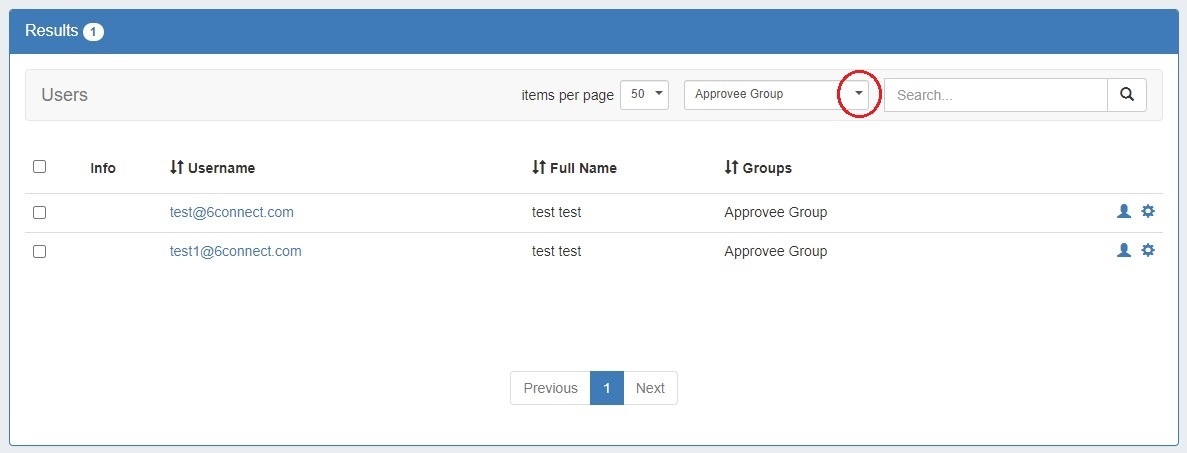Sort by Groups column arrows icon
The height and width of the screenshot is (453, 1187).
(x=731, y=168)
